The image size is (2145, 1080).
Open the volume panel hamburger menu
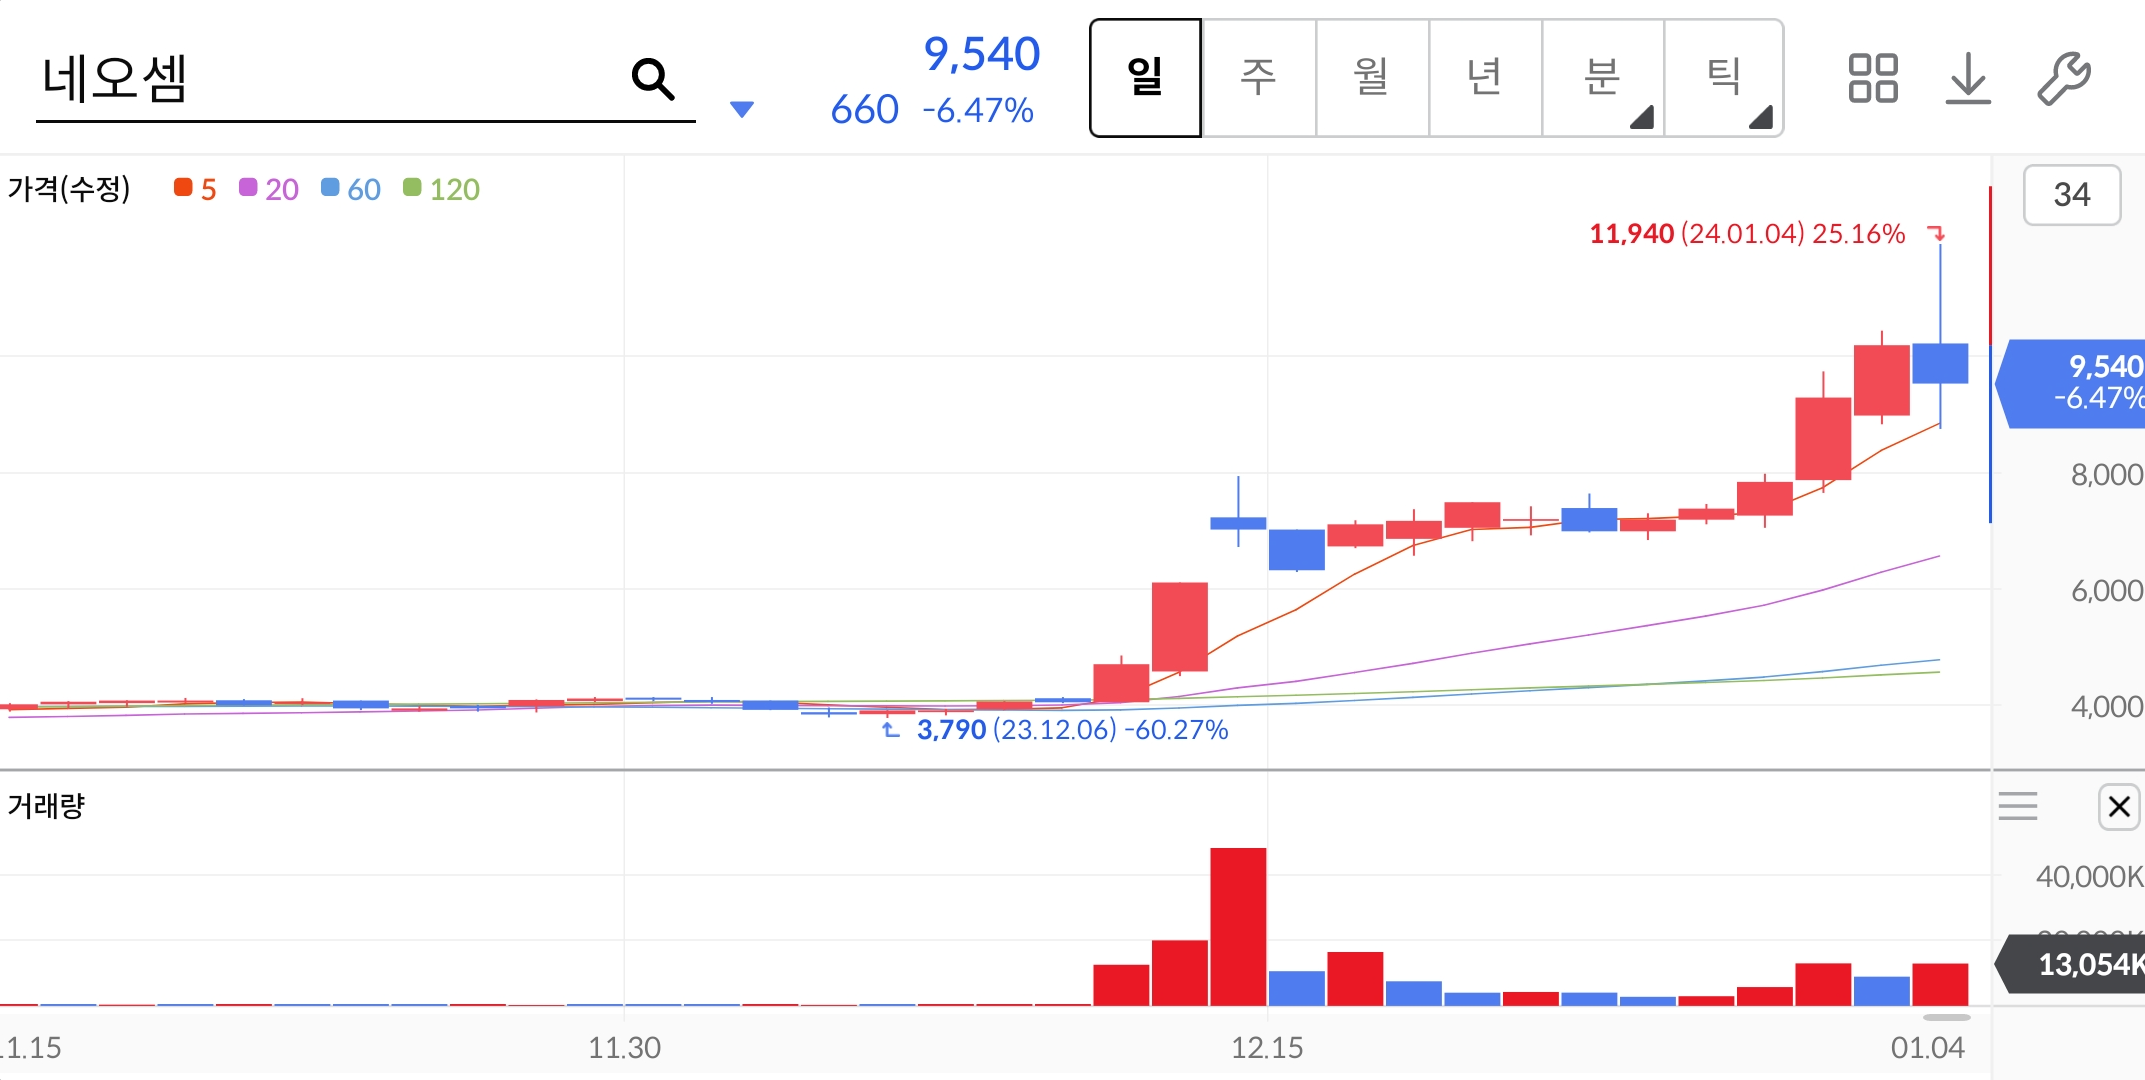click(x=2018, y=806)
